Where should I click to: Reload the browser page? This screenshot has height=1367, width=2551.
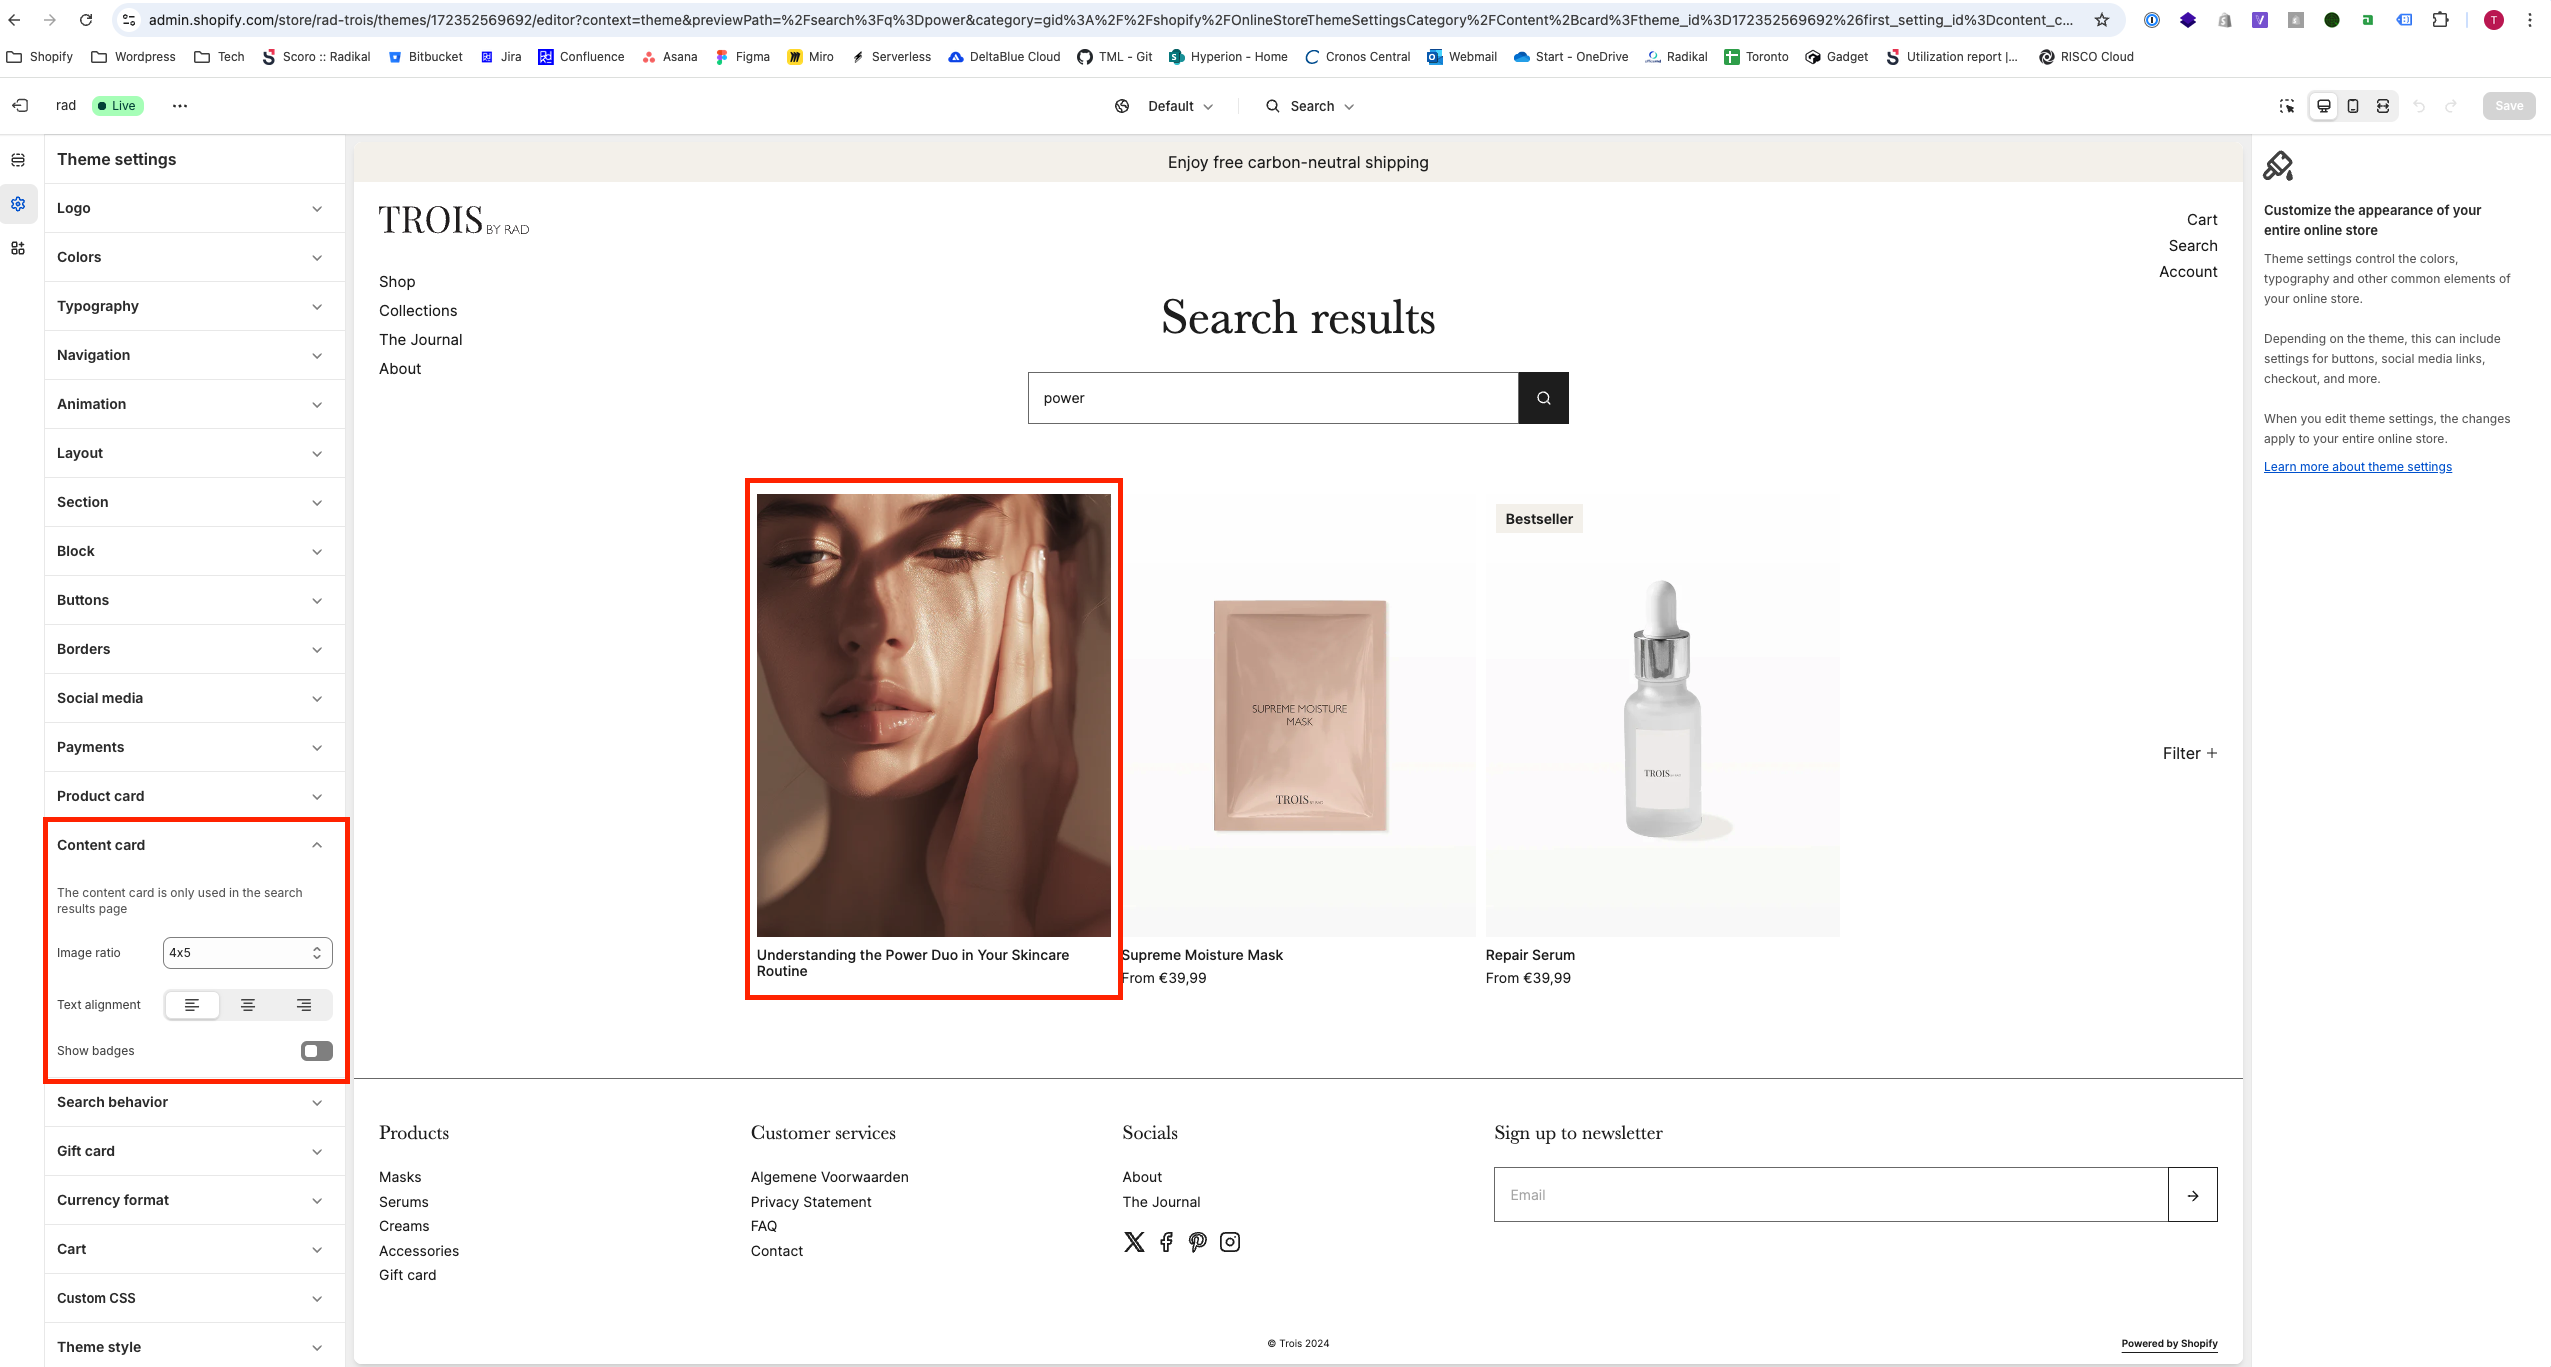(86, 20)
